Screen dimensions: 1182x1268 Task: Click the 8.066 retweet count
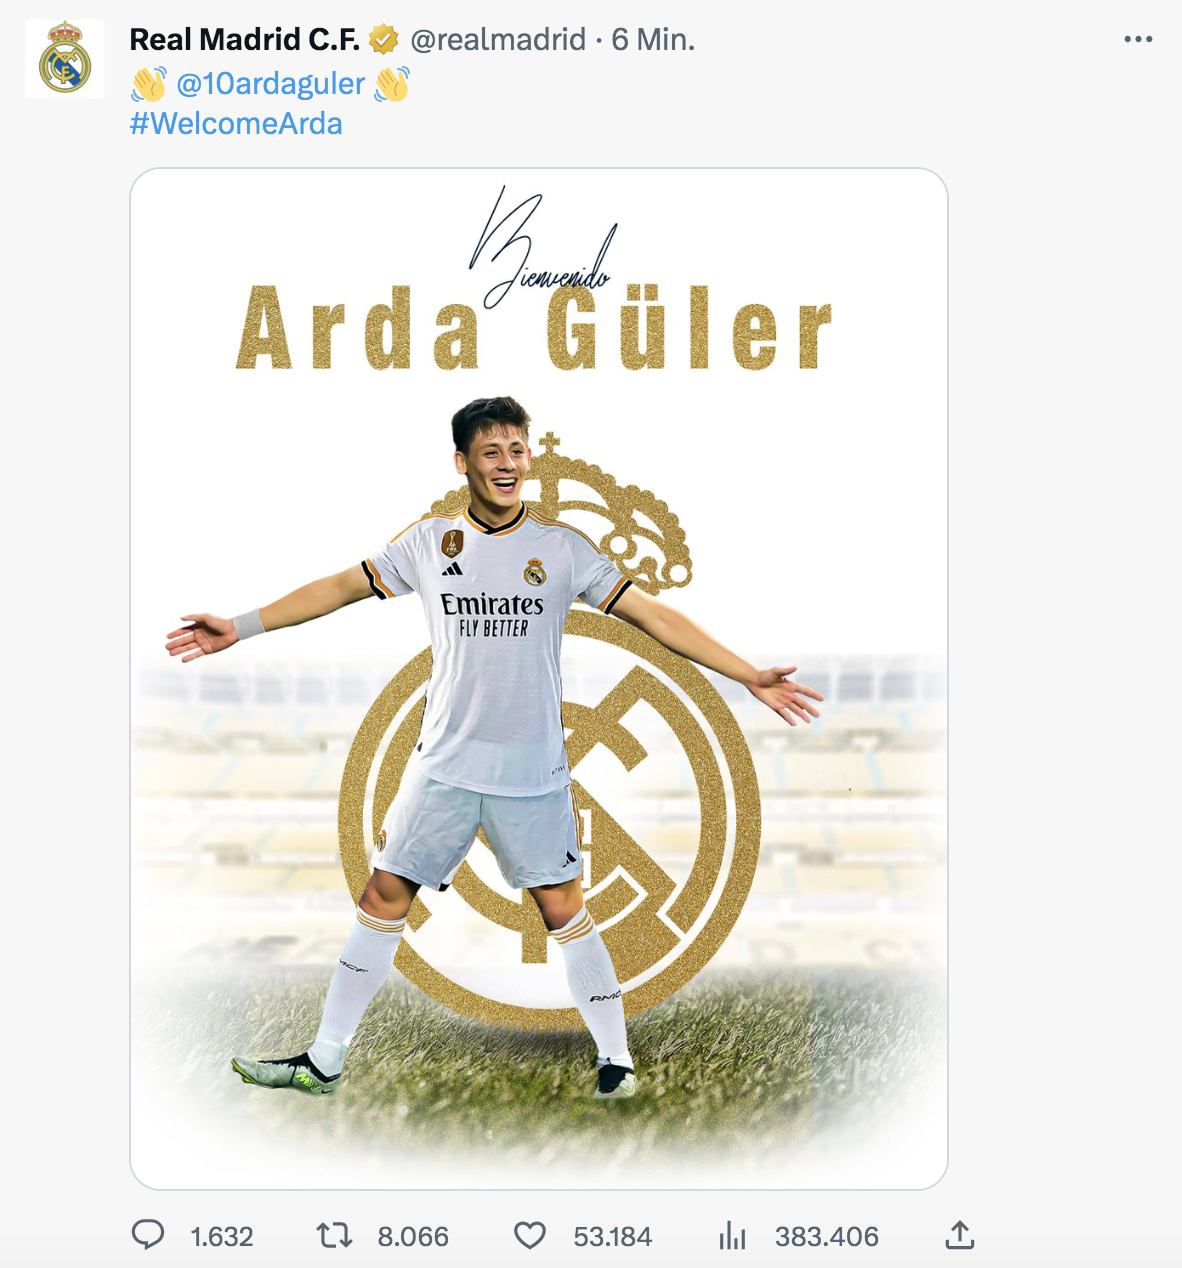(413, 1237)
